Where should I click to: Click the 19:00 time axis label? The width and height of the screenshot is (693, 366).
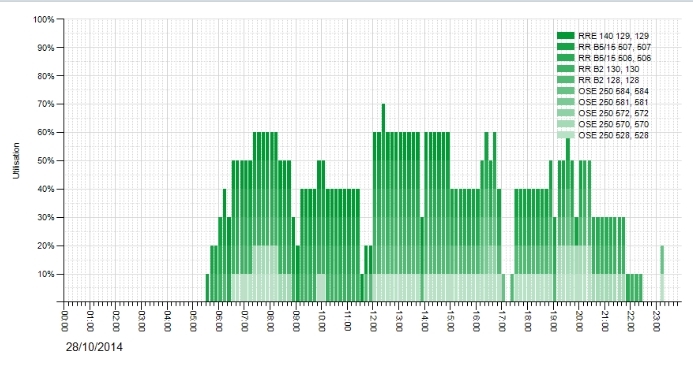(553, 320)
